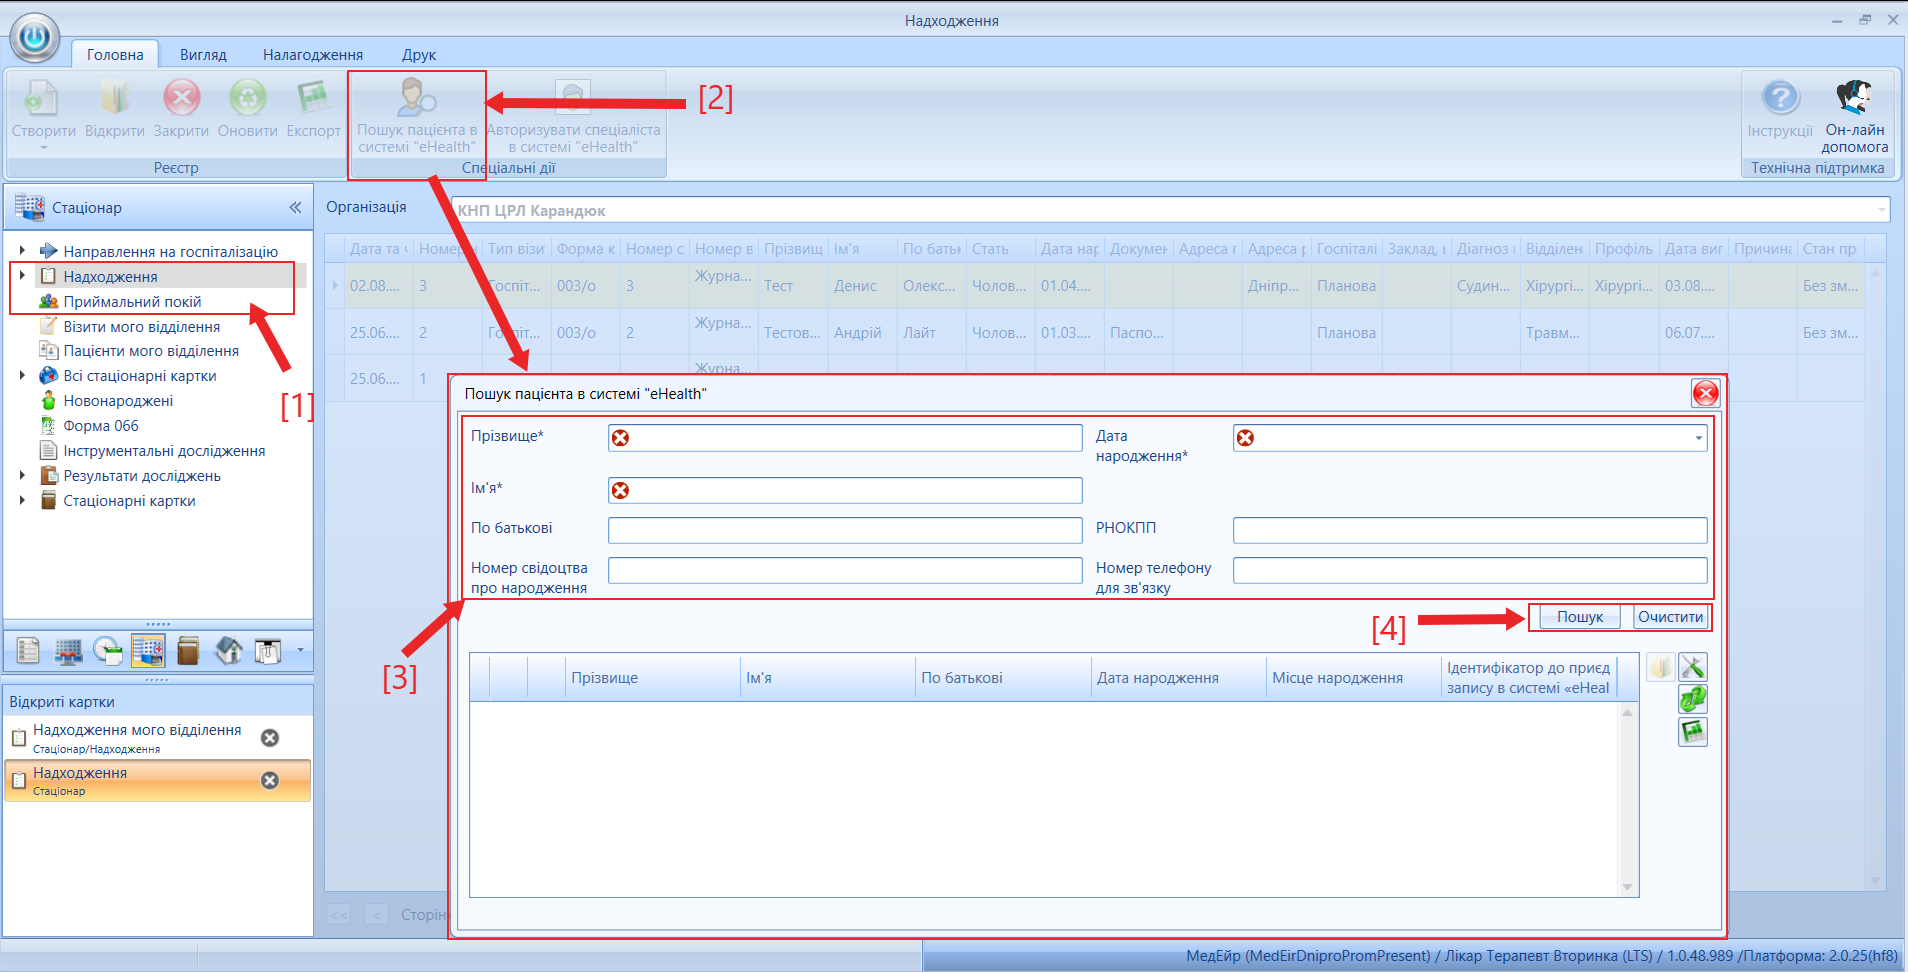
Task: Close the eHealth patient search dialog
Action: coord(1705,393)
